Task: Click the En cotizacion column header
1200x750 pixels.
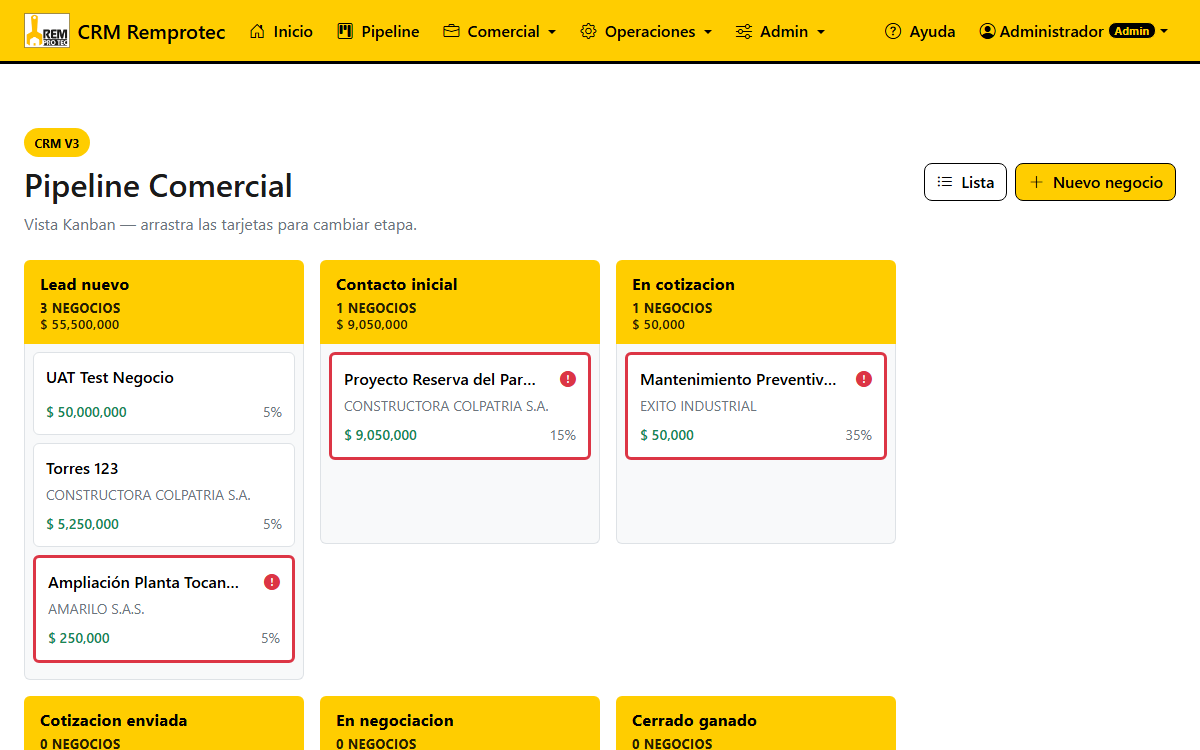Action: tap(756, 302)
